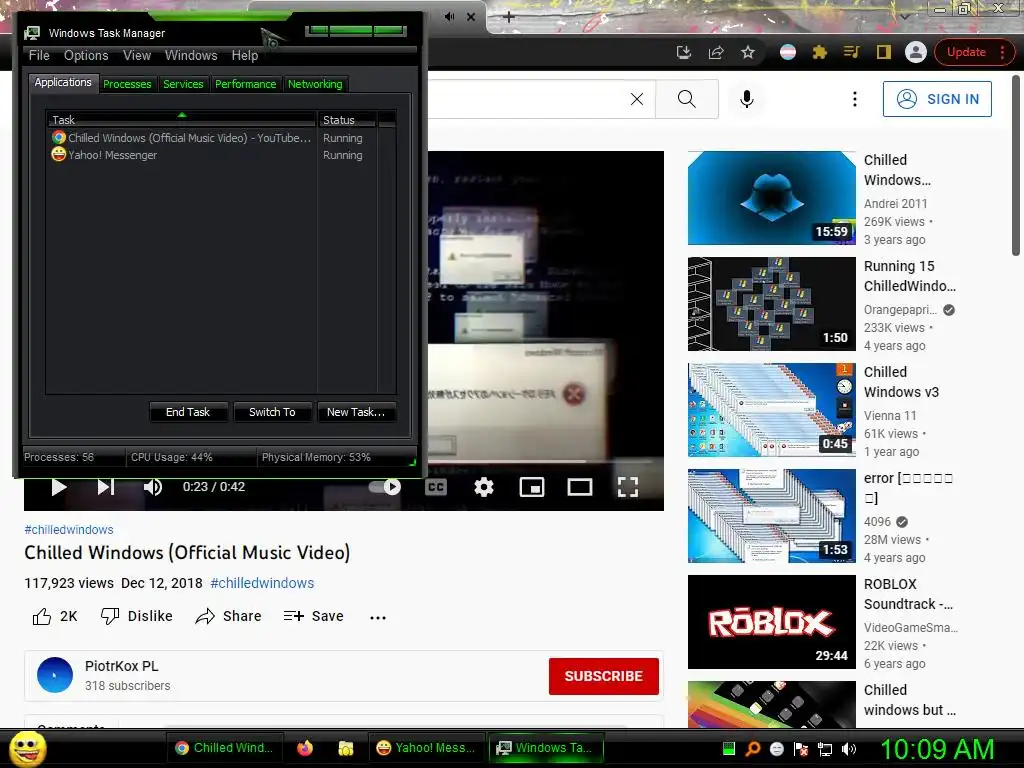Viewport: 1024px width, 768px height.
Task: Mute the tab via speaker icon
Action: (x=449, y=17)
